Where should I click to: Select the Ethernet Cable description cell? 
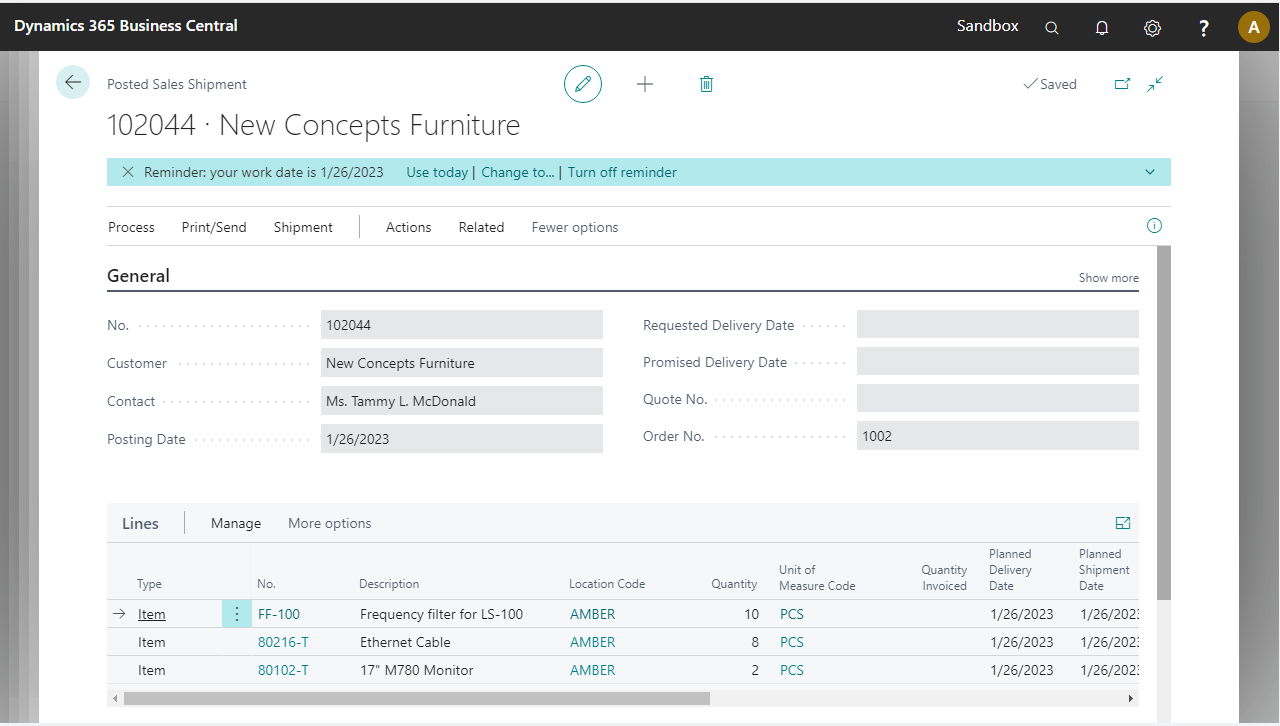(405, 642)
